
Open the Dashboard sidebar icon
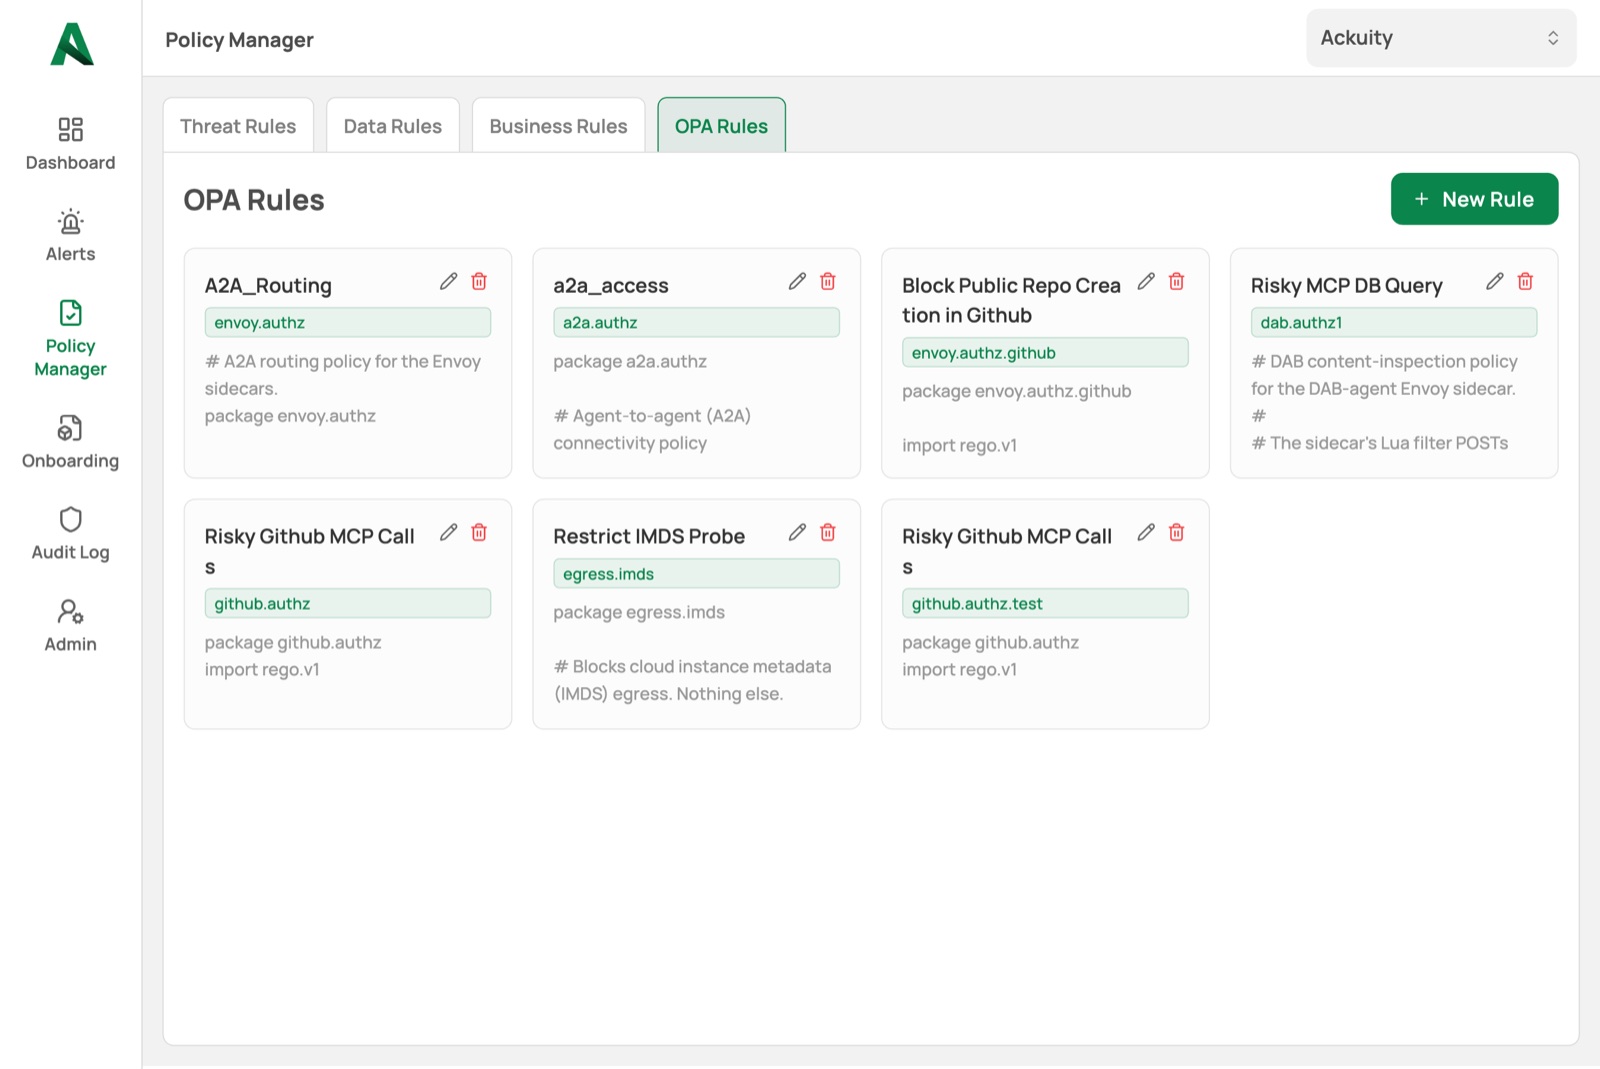click(70, 129)
